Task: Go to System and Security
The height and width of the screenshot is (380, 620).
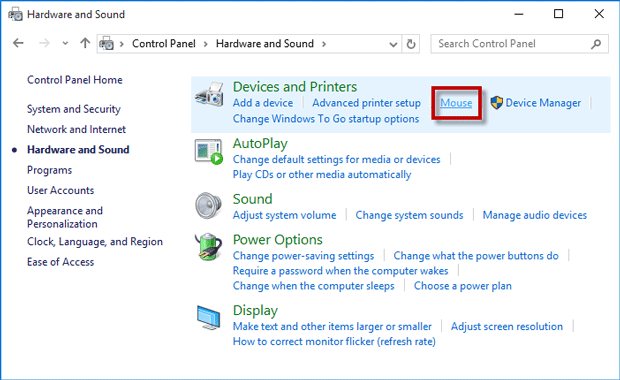Action: (74, 109)
